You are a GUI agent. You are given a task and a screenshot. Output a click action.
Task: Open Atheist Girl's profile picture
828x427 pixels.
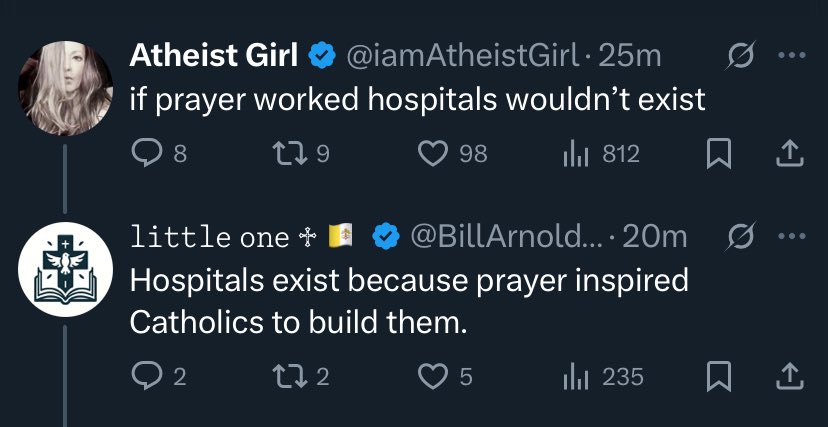click(66, 88)
